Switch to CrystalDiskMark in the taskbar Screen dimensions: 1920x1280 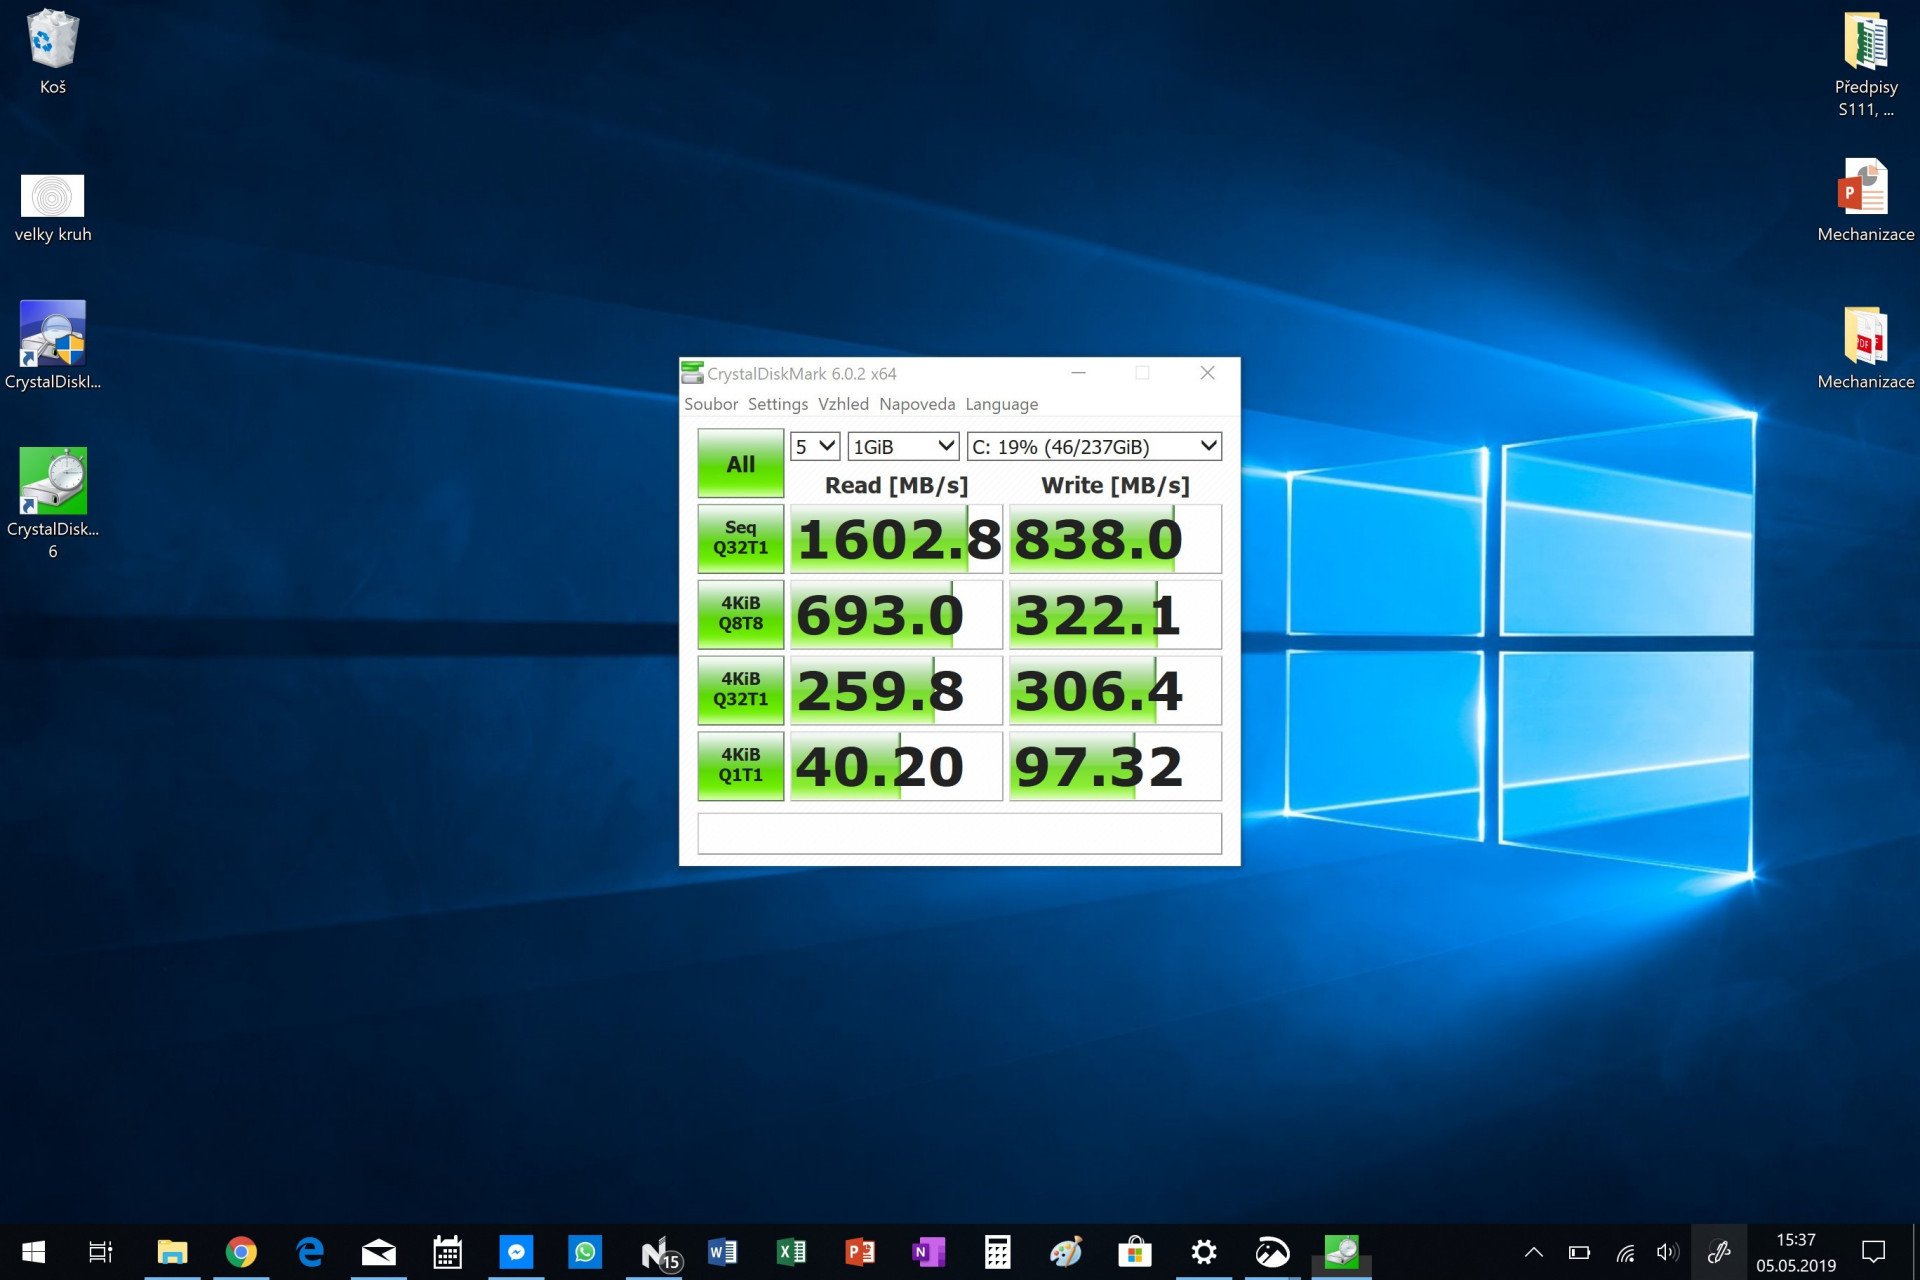coord(1341,1252)
